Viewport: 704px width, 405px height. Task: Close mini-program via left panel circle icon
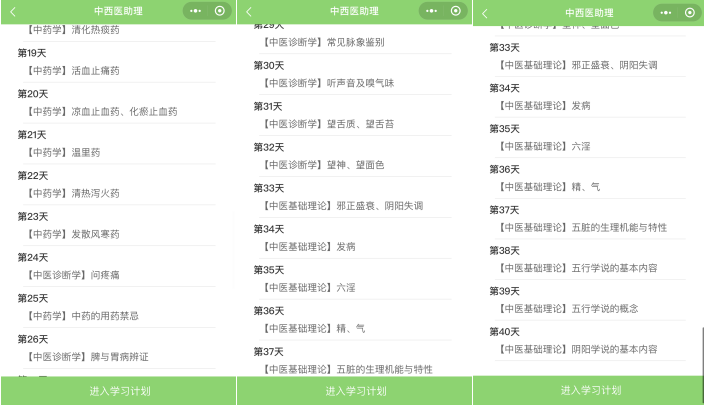(x=221, y=11)
